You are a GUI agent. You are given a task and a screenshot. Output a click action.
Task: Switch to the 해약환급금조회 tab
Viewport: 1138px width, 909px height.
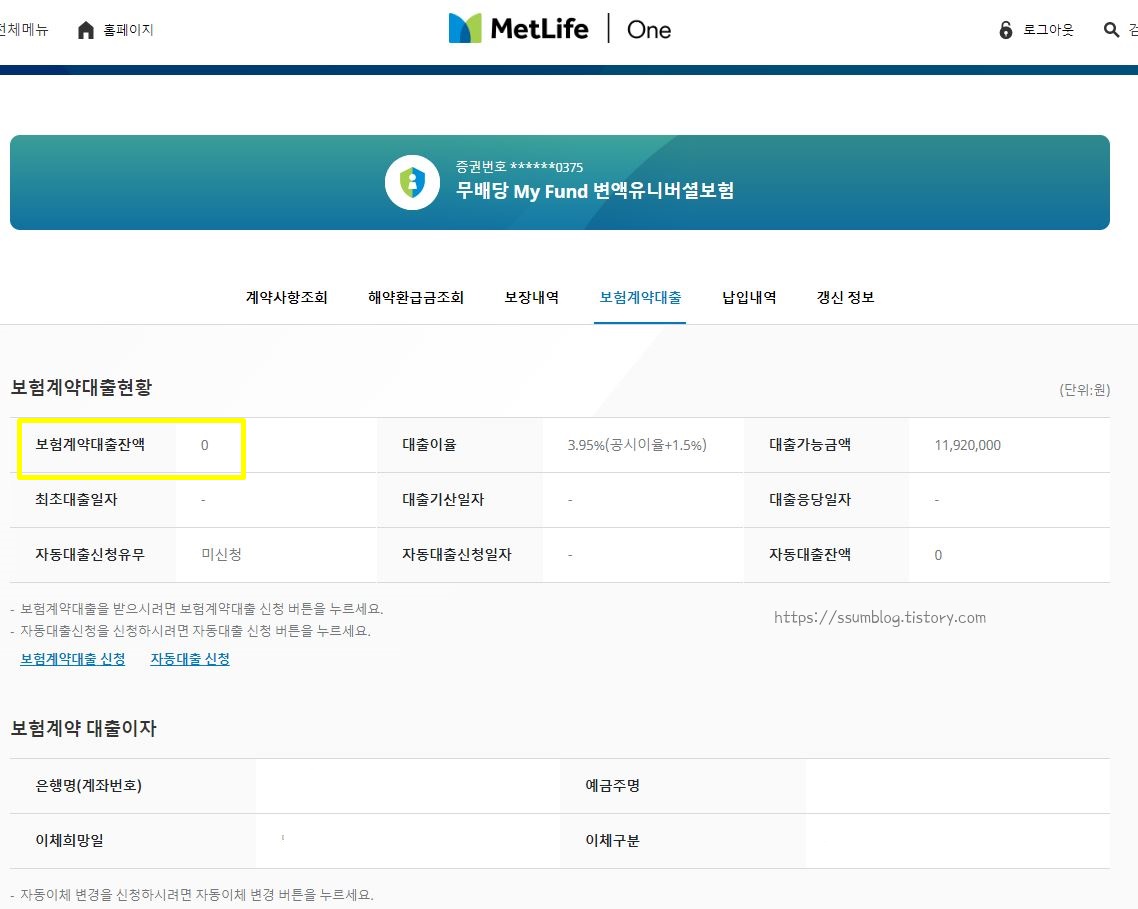click(x=416, y=297)
